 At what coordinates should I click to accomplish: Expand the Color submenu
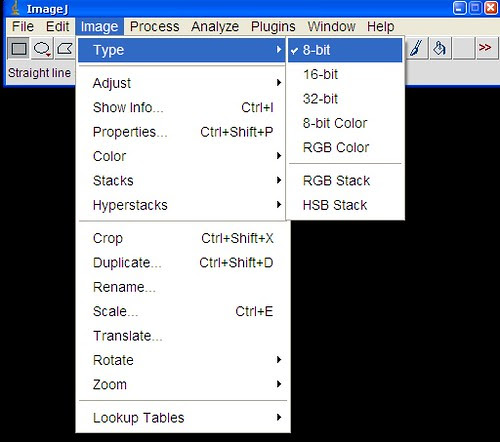[181, 156]
